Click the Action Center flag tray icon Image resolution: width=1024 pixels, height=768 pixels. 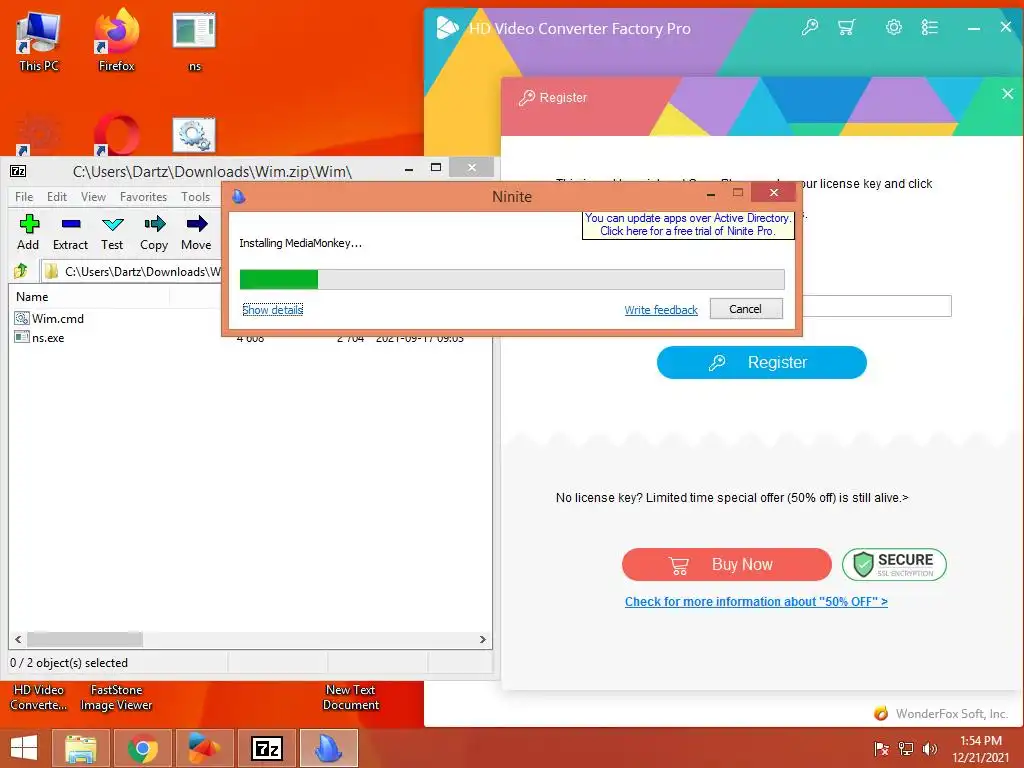click(882, 749)
